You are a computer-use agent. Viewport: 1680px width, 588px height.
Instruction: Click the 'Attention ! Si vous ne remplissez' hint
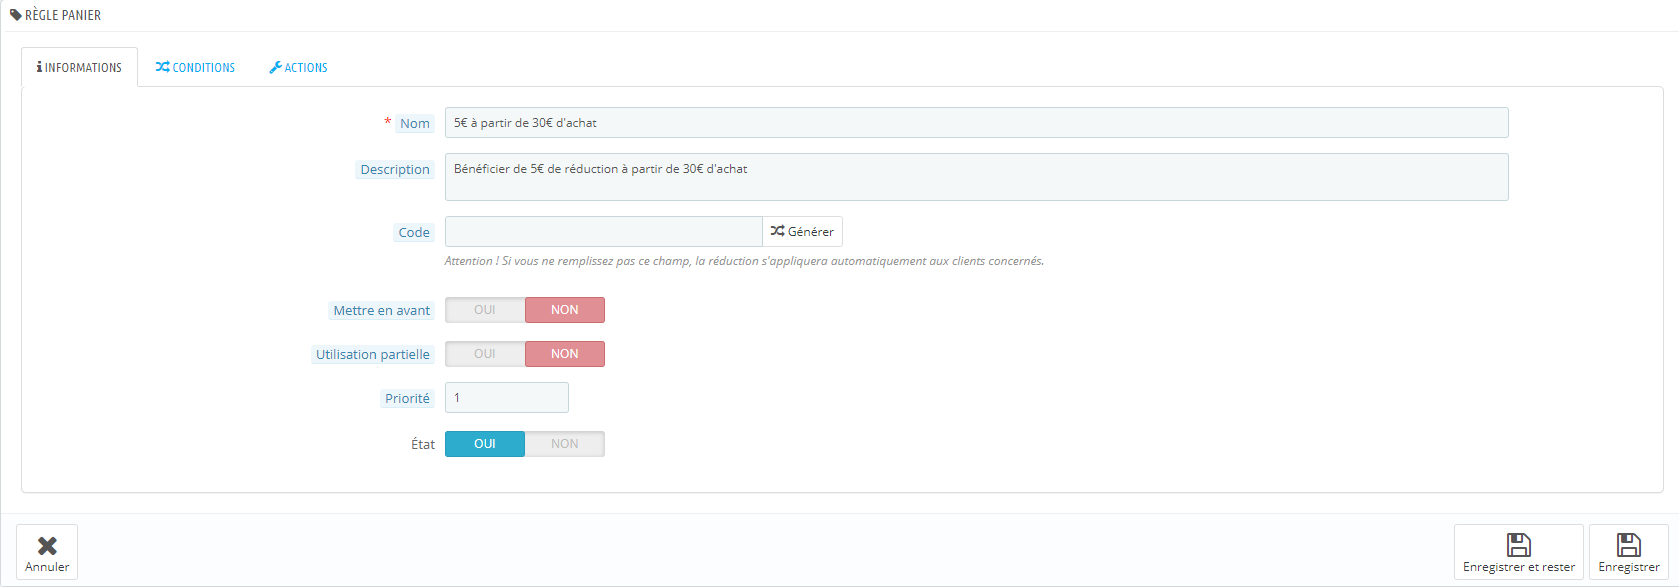744,261
